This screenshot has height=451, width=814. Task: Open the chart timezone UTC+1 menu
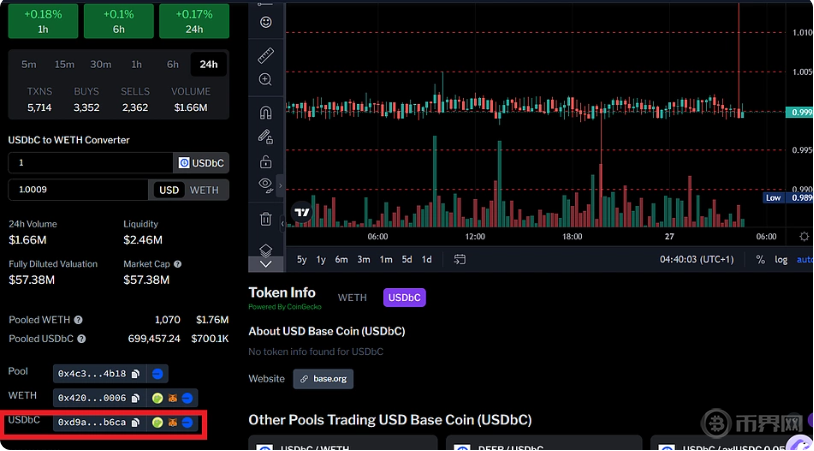pyautogui.click(x=697, y=259)
